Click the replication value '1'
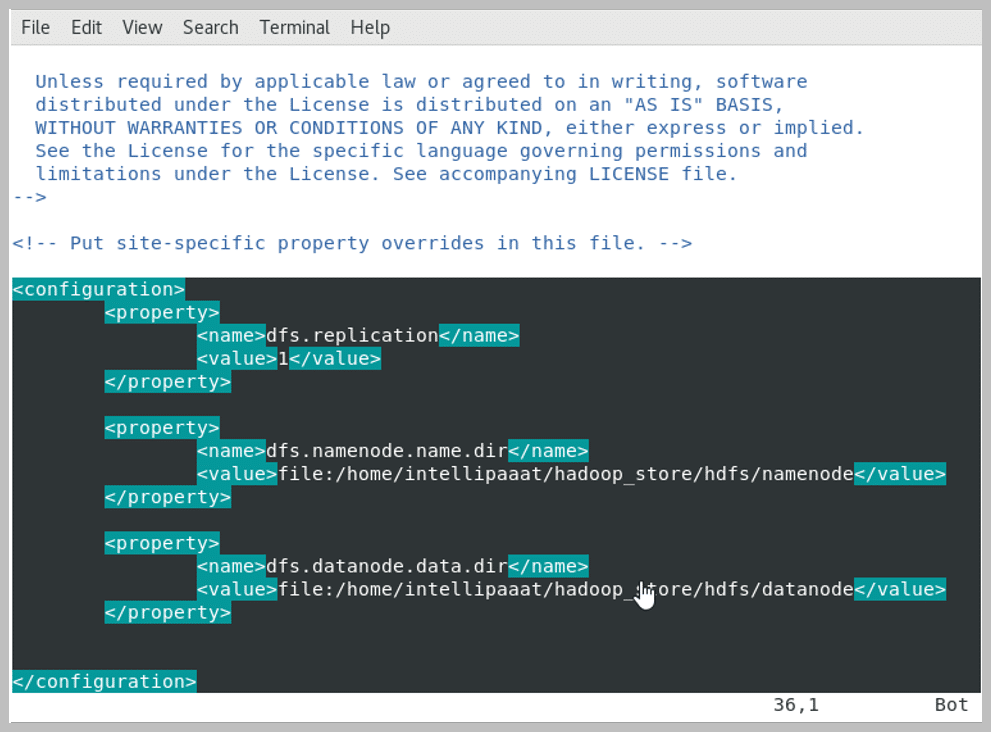Image resolution: width=991 pixels, height=732 pixels. [x=283, y=359]
